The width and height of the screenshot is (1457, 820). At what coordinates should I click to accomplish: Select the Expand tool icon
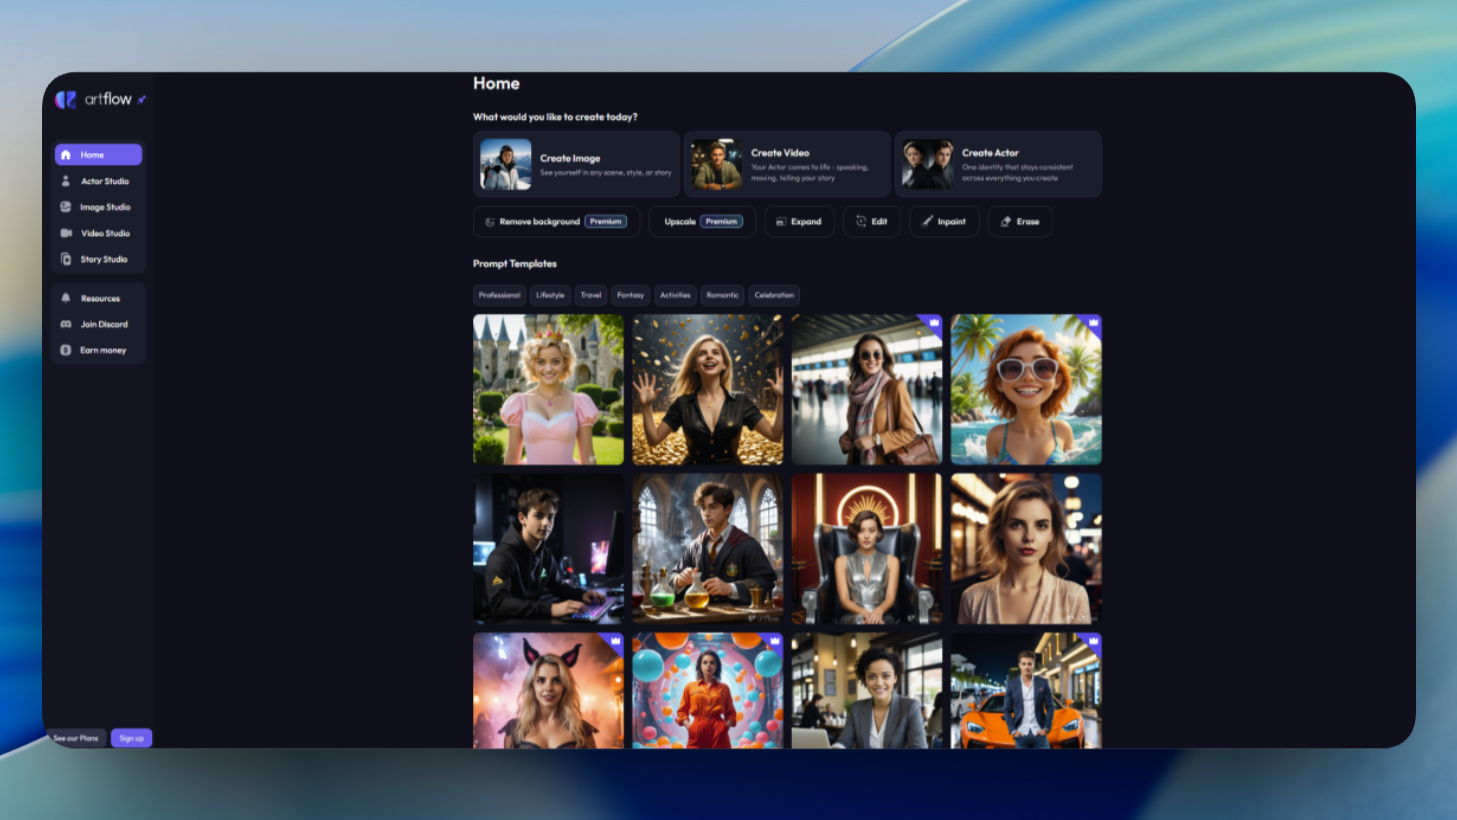(781, 222)
